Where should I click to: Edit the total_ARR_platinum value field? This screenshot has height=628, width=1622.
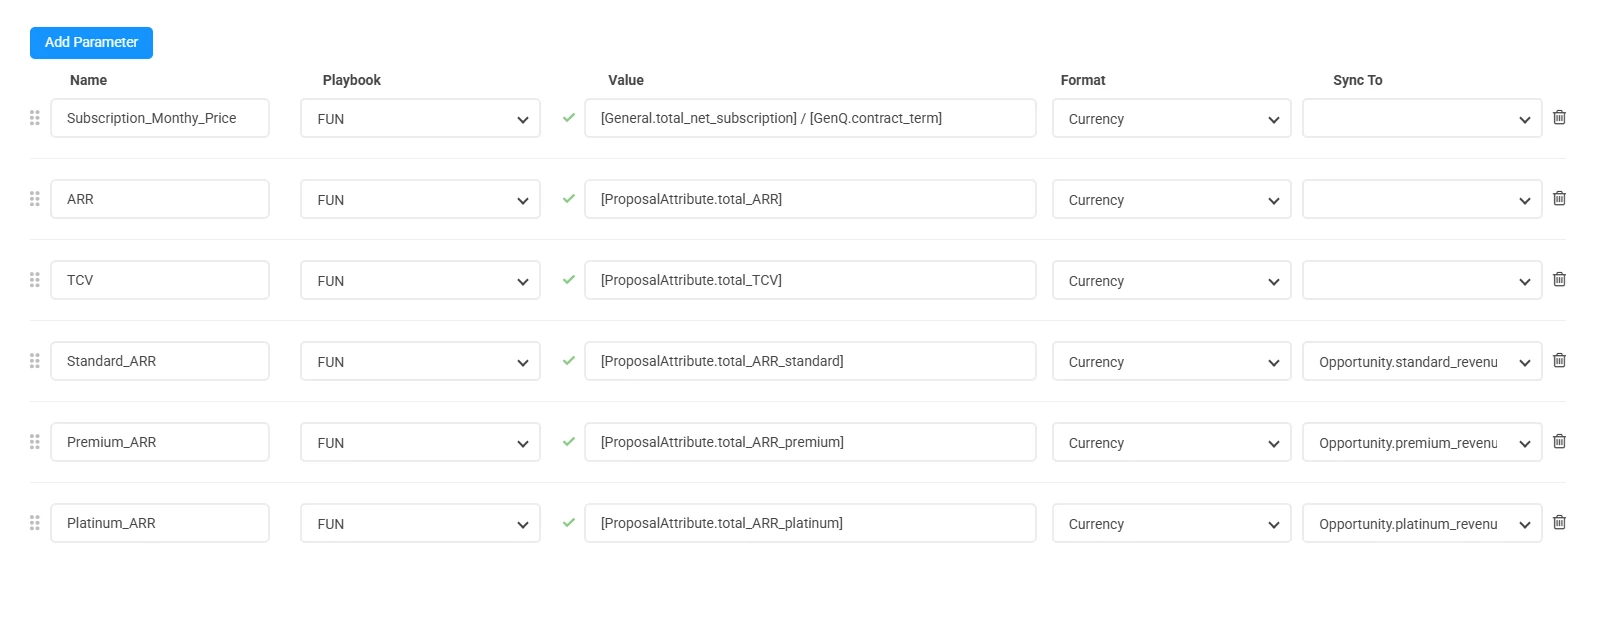(810, 523)
